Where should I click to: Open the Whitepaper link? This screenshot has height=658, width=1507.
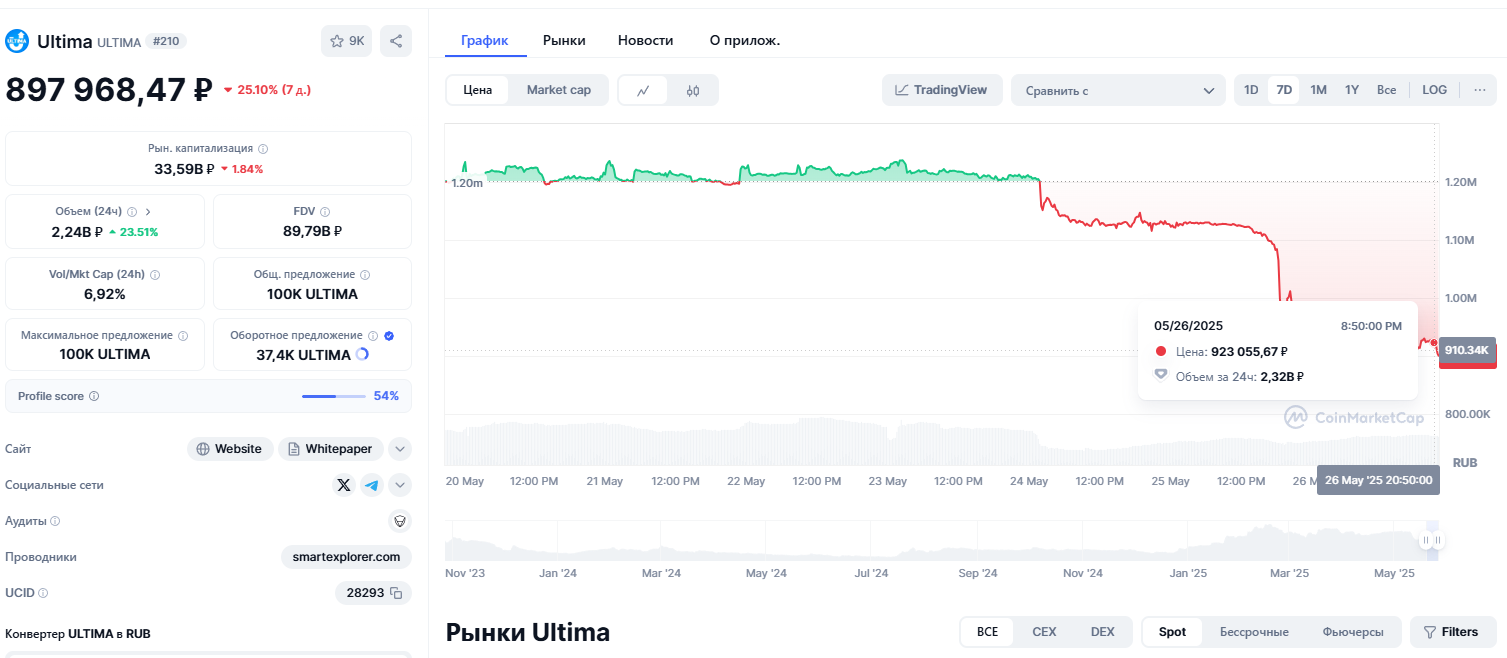pos(330,449)
